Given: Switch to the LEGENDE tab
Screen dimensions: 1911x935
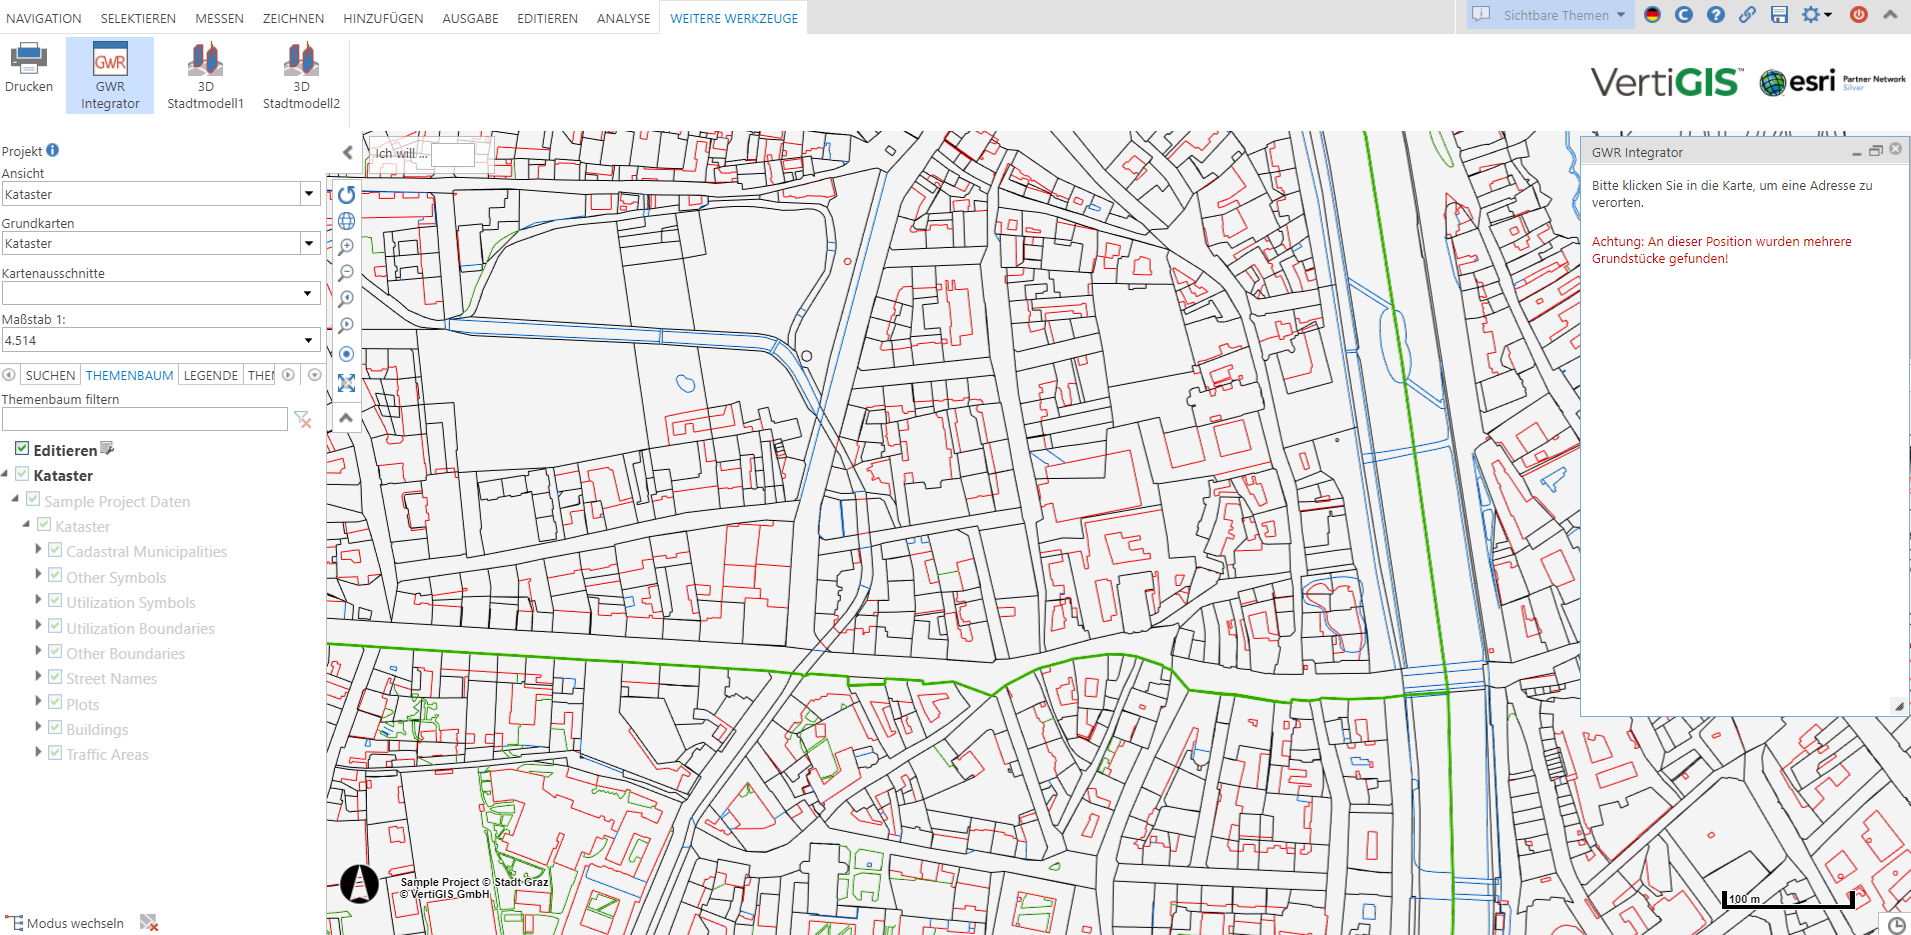Looking at the screenshot, I should [x=211, y=376].
